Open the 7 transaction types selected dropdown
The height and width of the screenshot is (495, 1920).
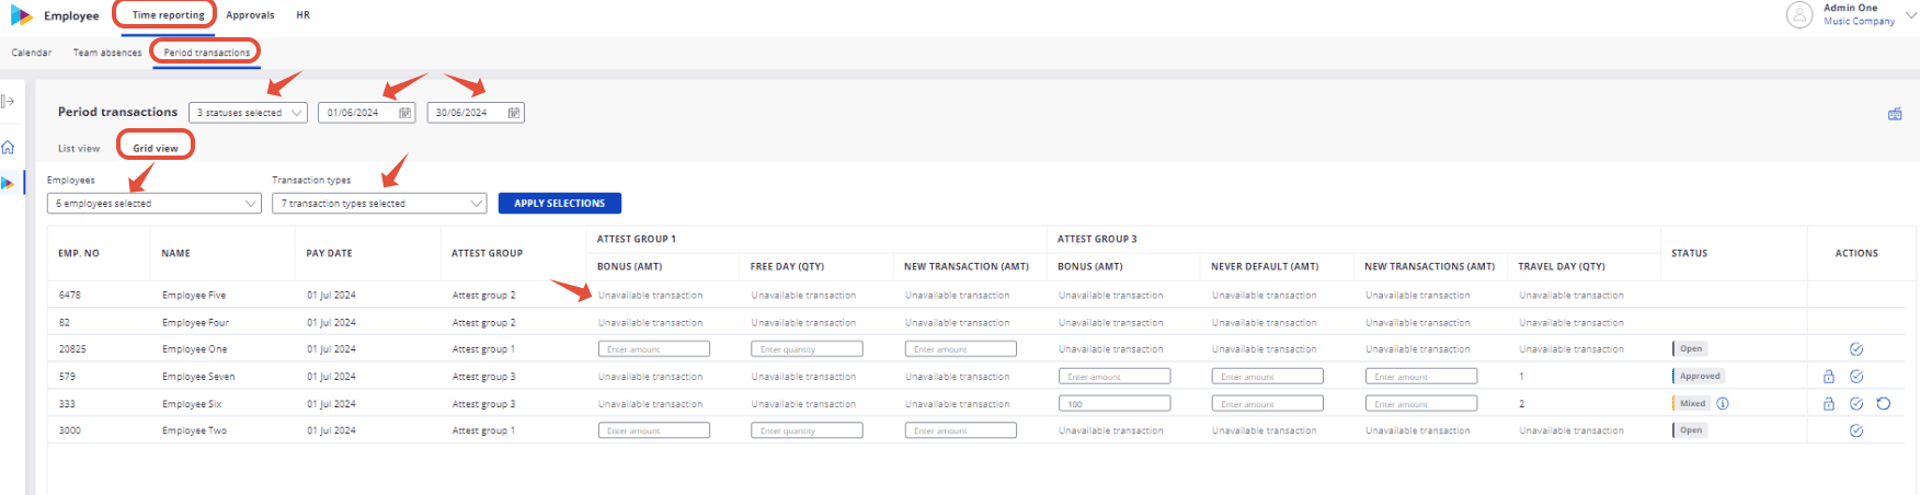tap(379, 203)
